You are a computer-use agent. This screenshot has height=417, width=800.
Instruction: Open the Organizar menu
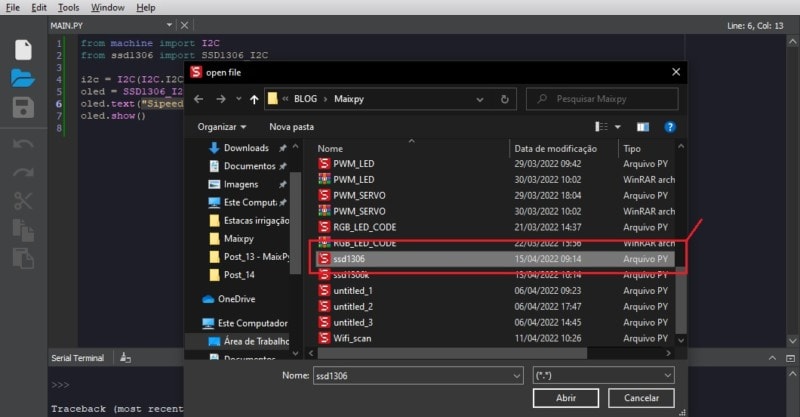222,127
